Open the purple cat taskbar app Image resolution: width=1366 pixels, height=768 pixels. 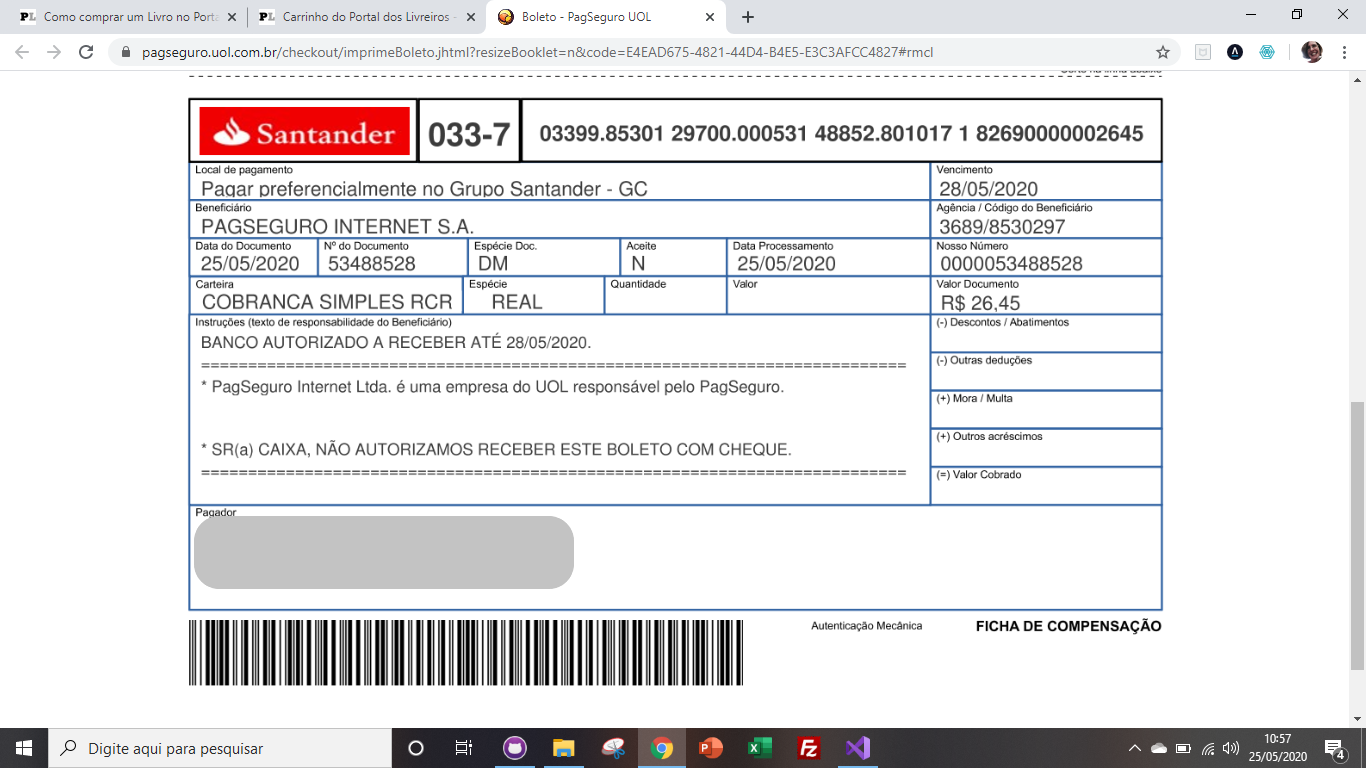pos(515,748)
